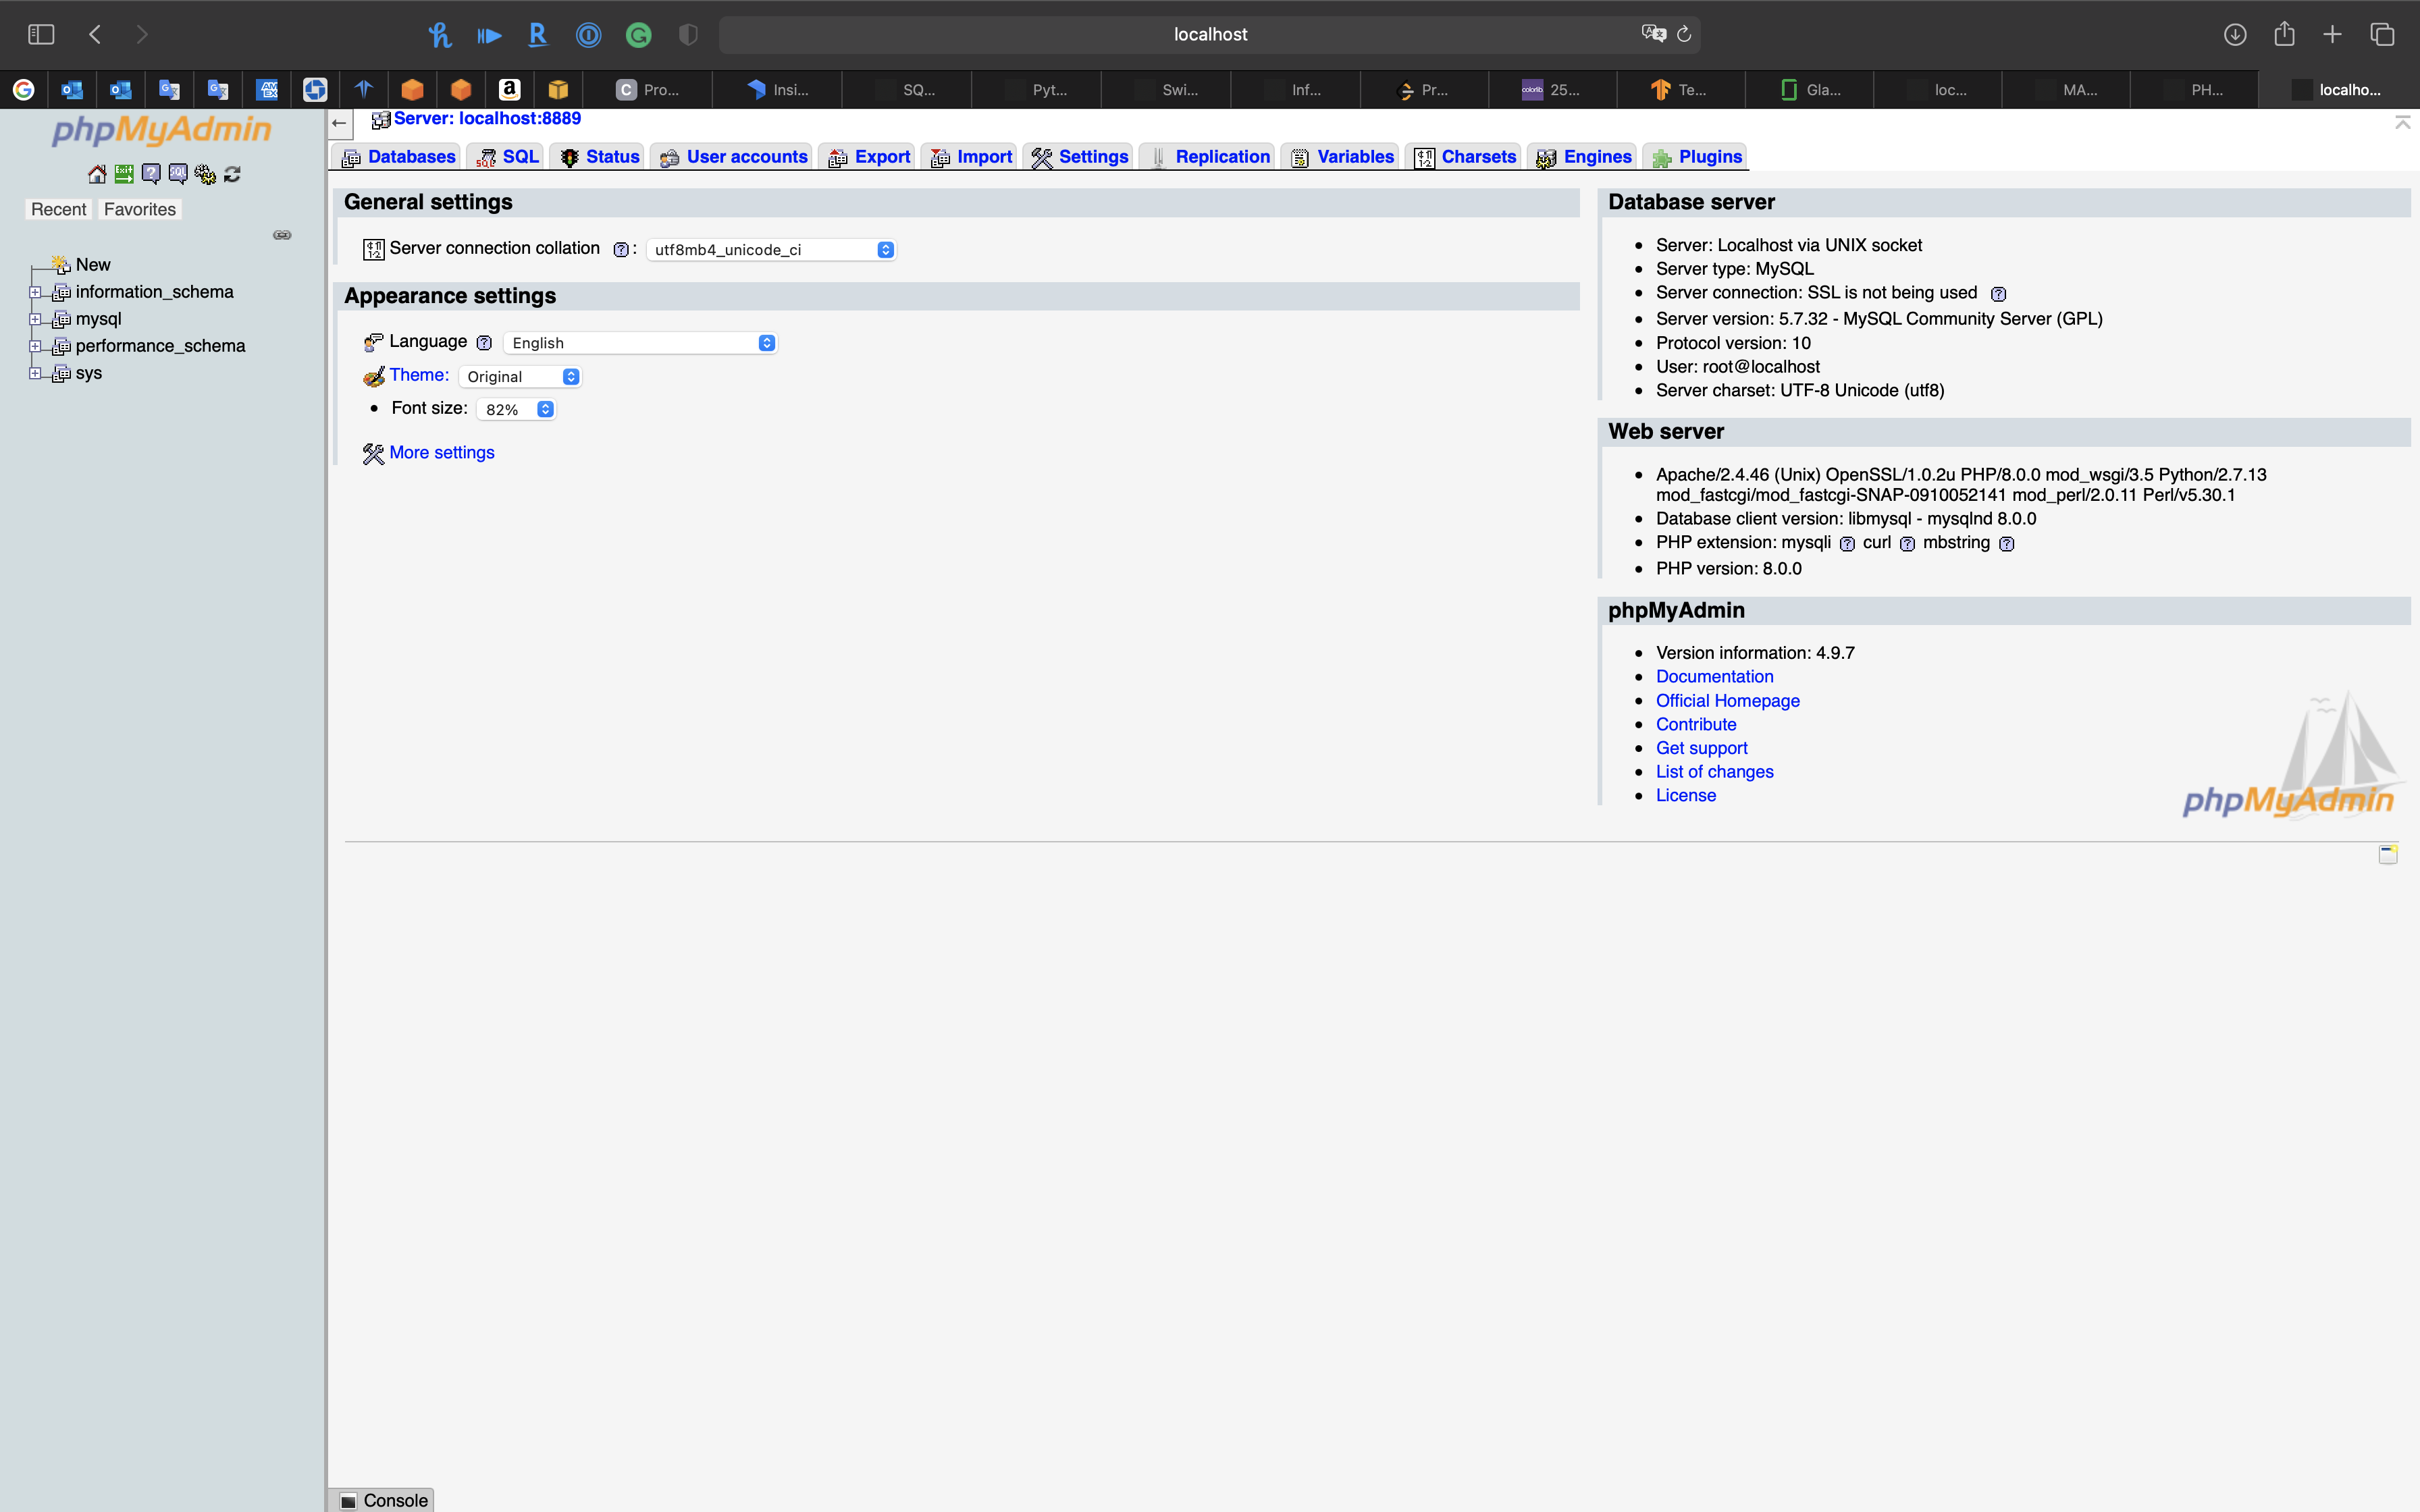Open the Font size 82% selector

[x=516, y=410]
